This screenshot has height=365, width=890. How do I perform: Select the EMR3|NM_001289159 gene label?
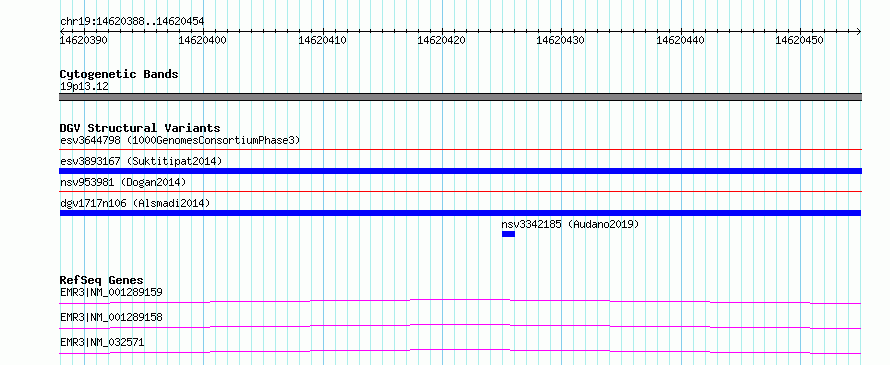coord(111,293)
